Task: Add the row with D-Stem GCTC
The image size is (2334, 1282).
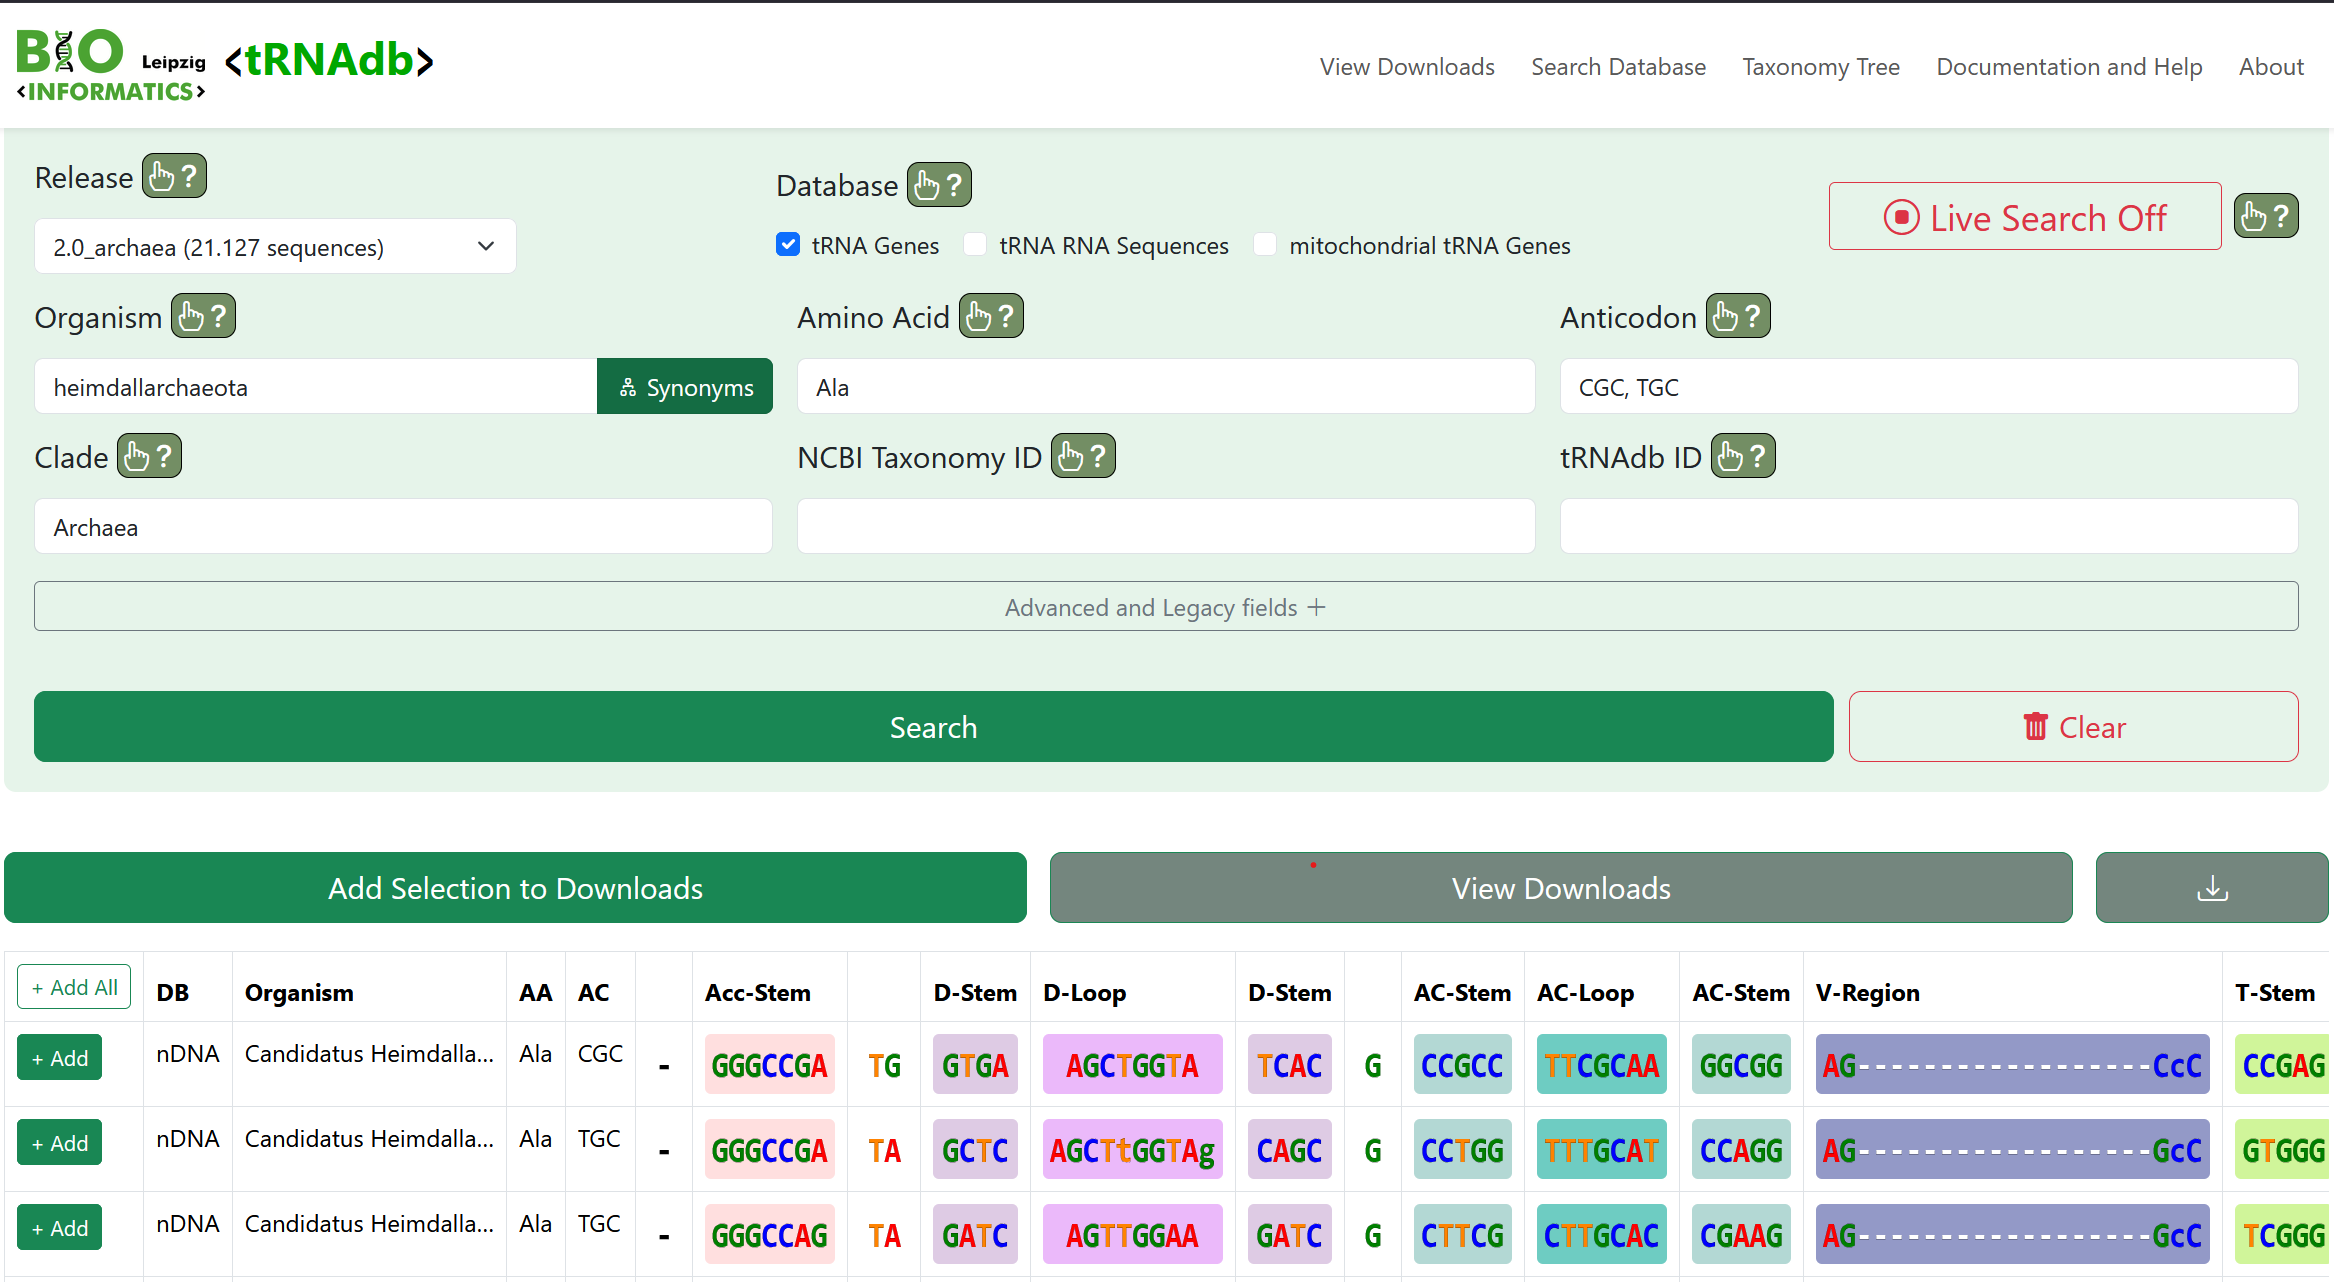Action: 60,1143
